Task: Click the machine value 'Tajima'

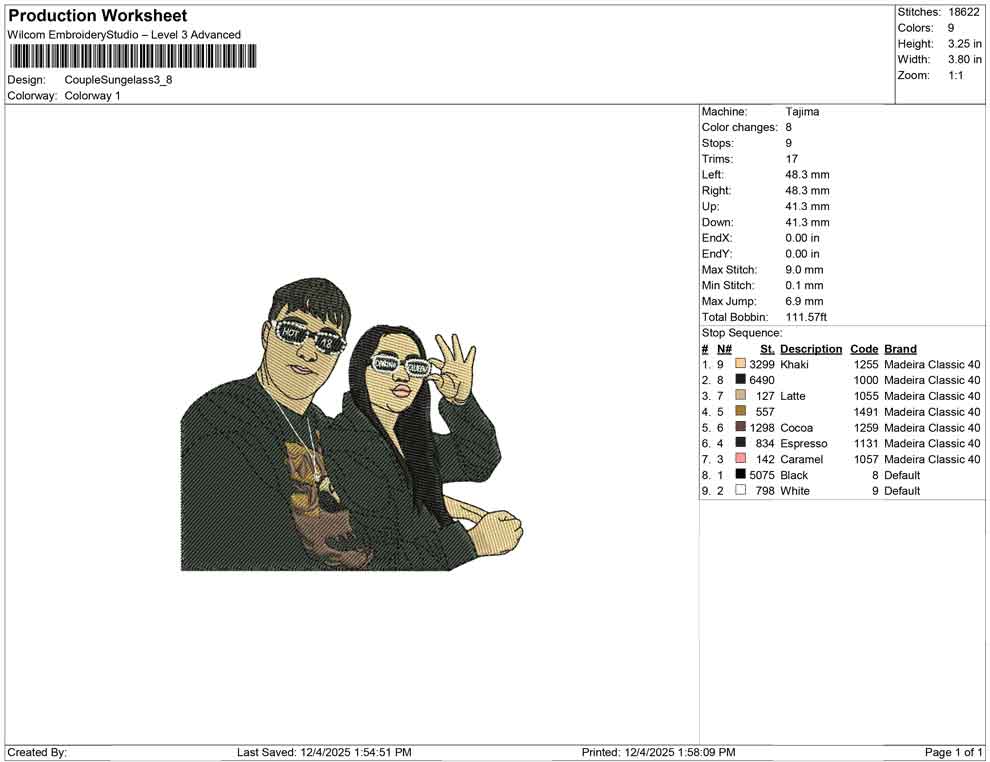Action: (x=802, y=112)
